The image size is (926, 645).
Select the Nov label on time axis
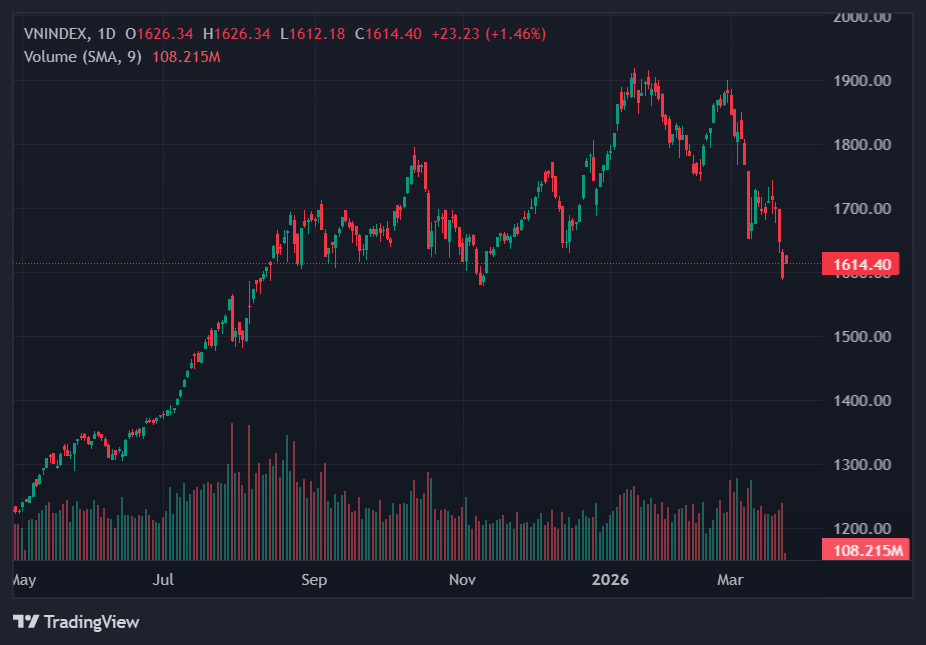(x=461, y=579)
